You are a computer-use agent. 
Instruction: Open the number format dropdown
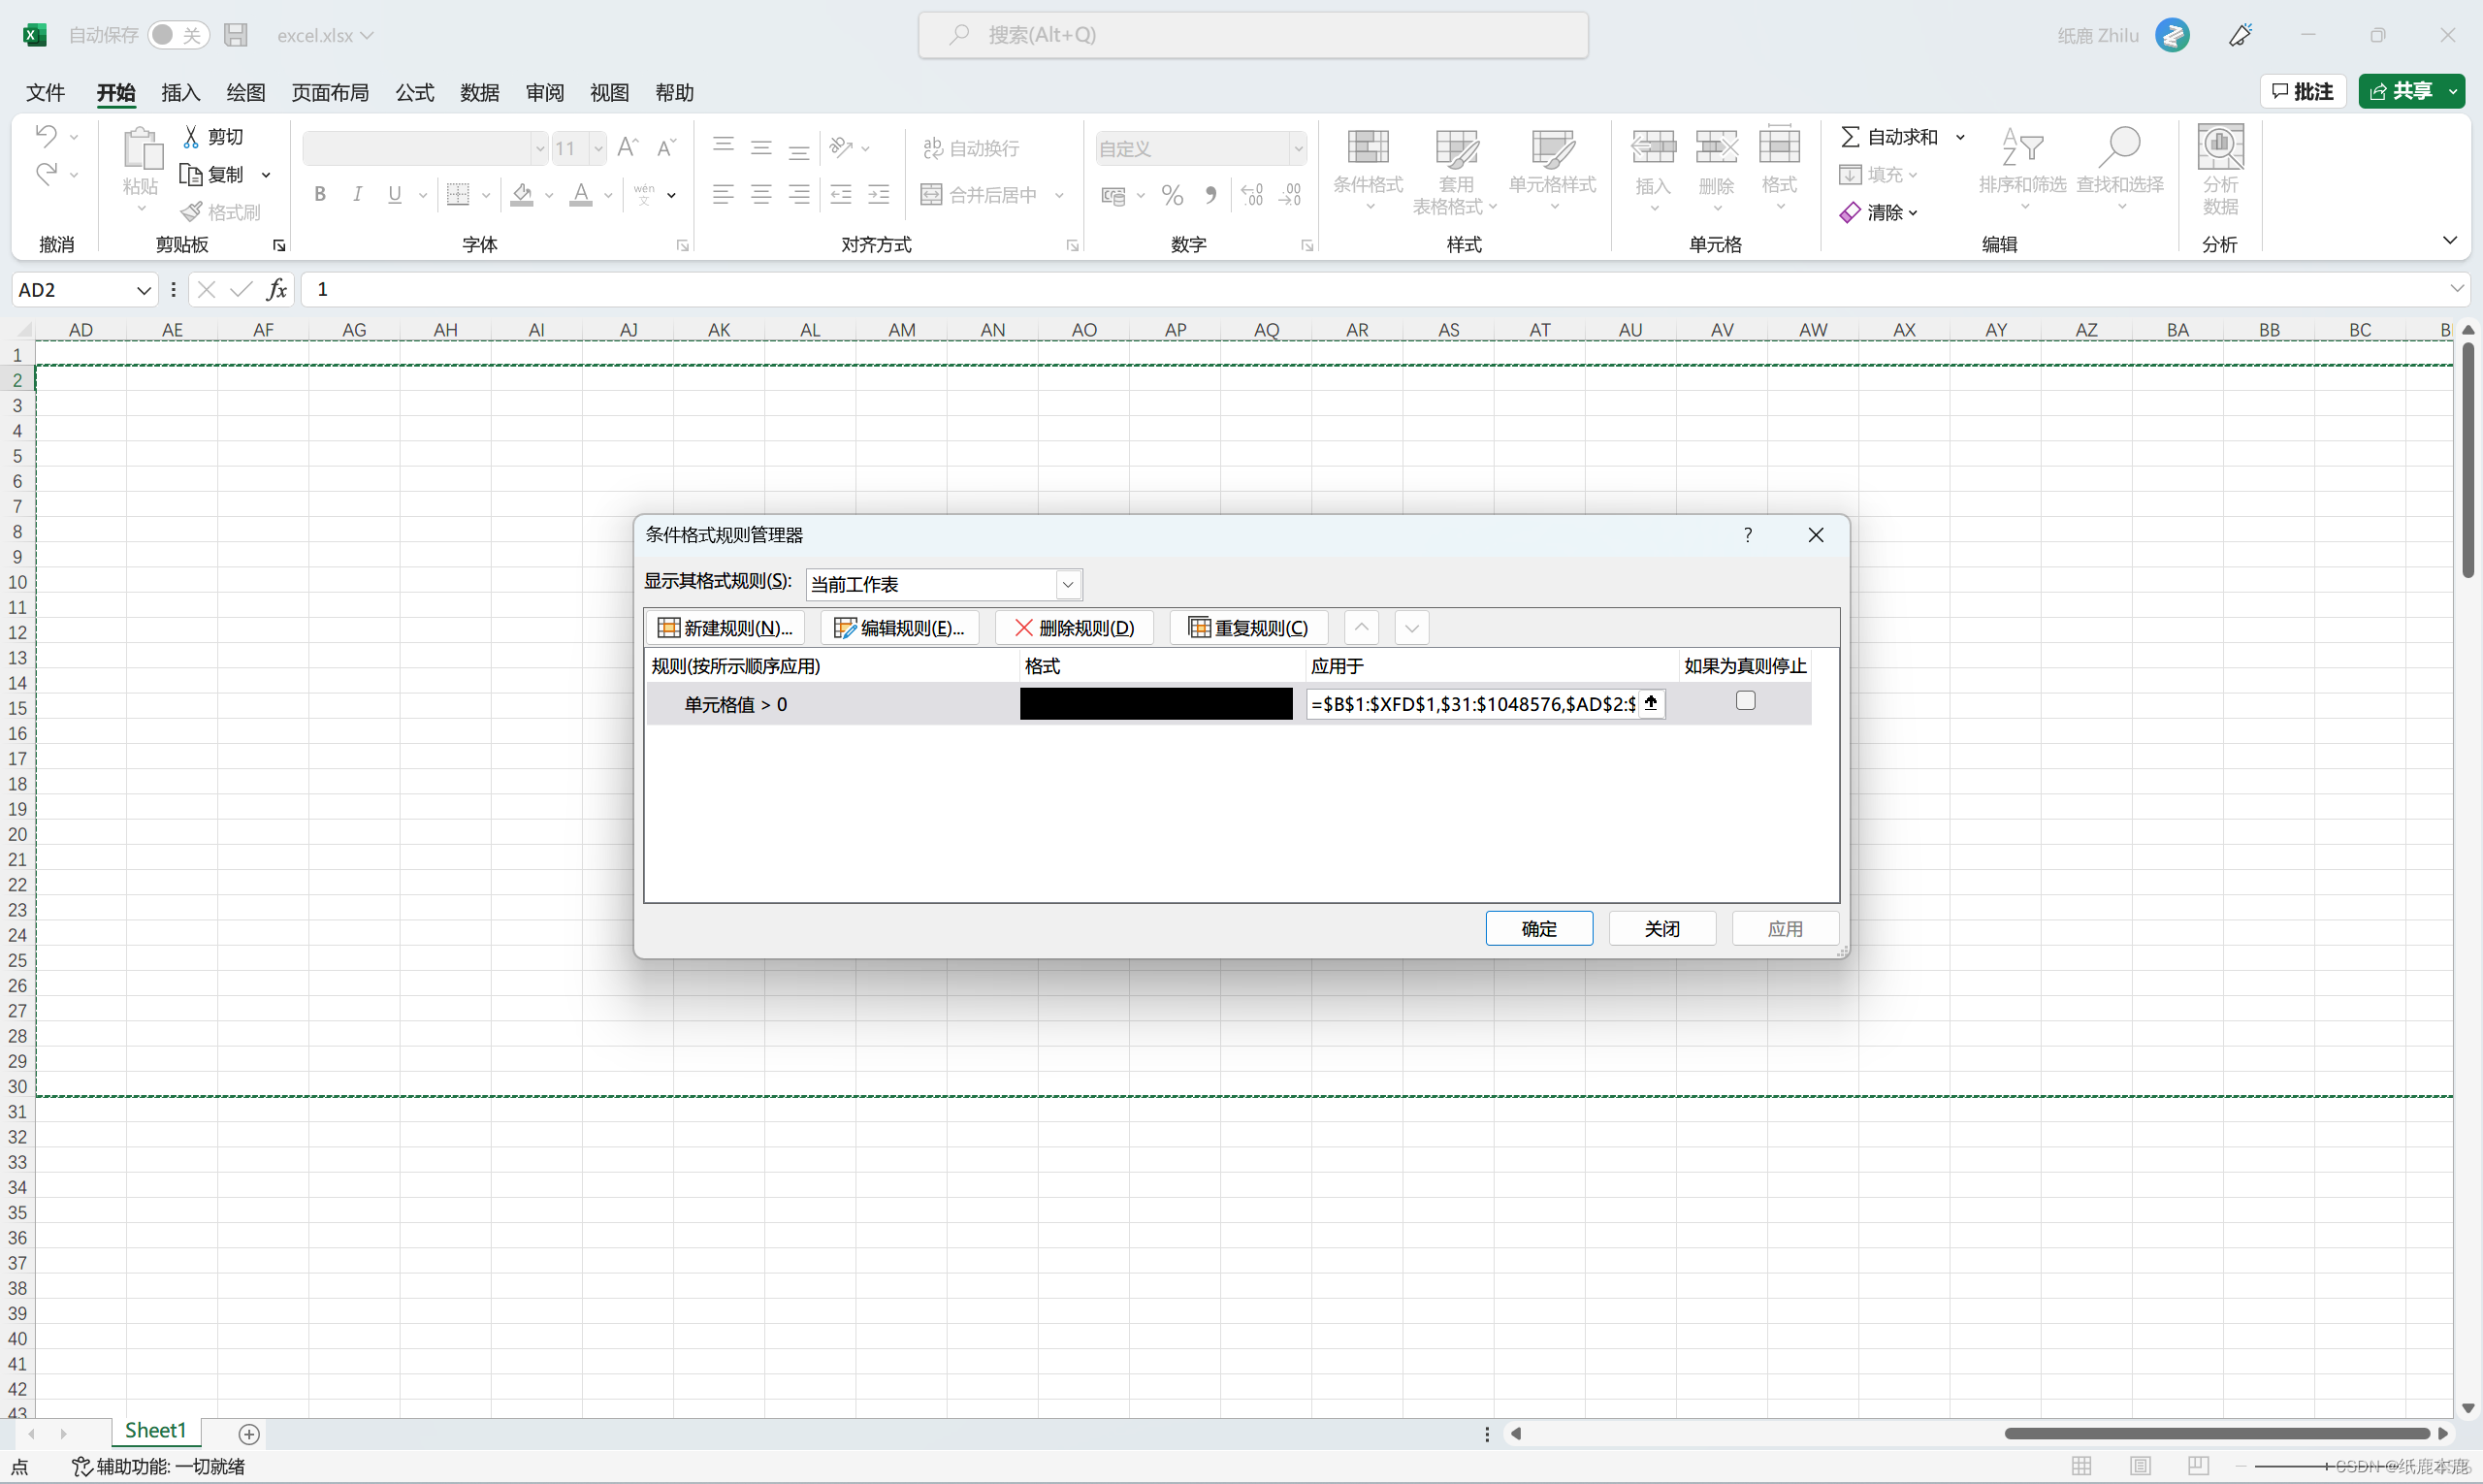1297,149
